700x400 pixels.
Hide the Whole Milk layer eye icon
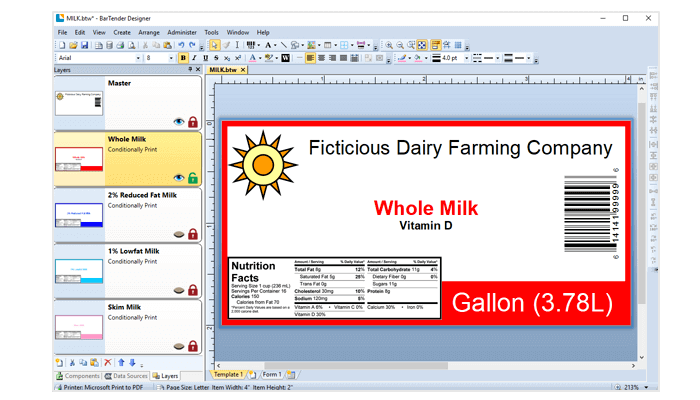point(179,178)
